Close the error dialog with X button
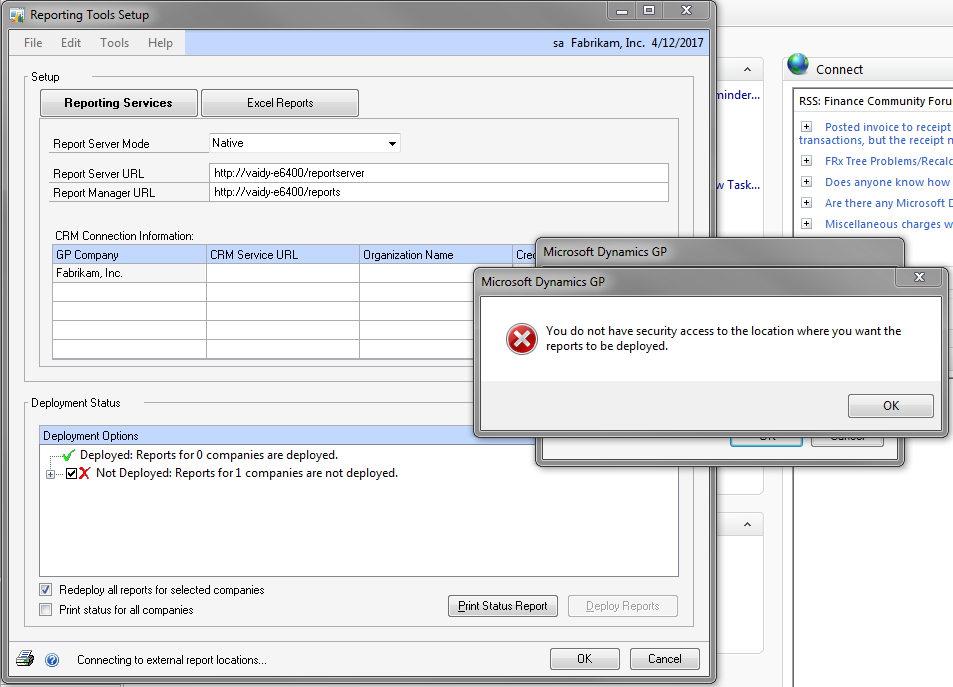953x687 pixels. pos(919,278)
